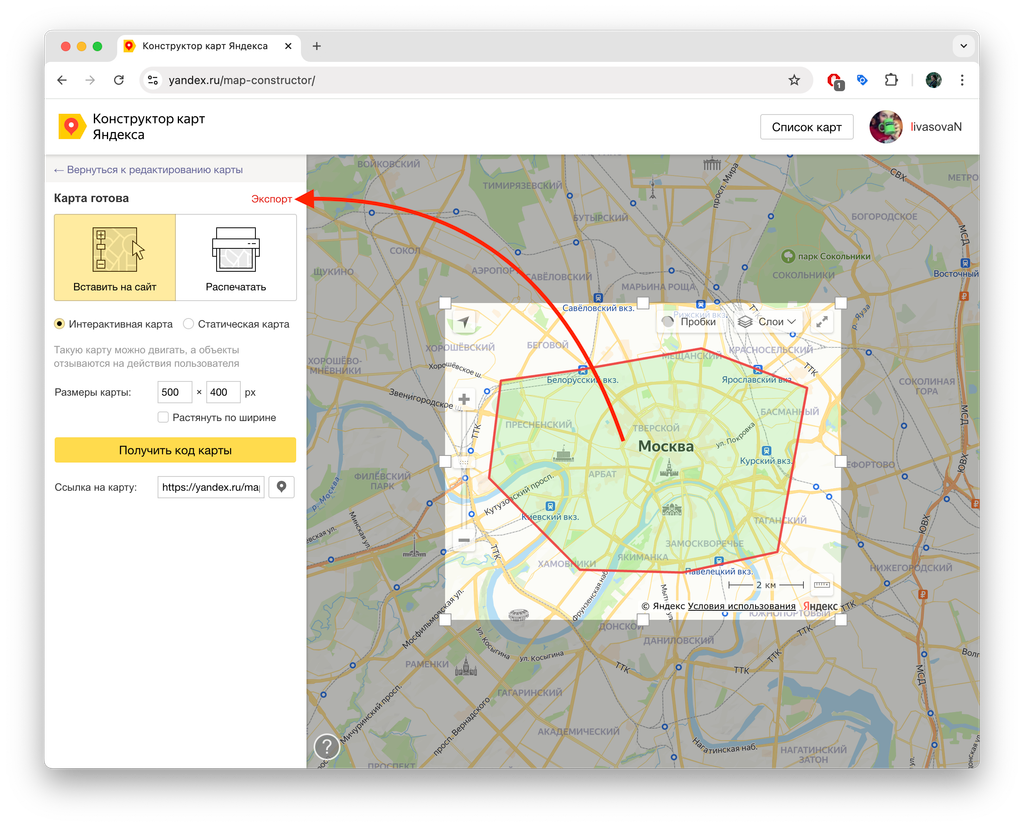Click the Yandex map constructor logo
The height and width of the screenshot is (827, 1024).
tap(72, 126)
